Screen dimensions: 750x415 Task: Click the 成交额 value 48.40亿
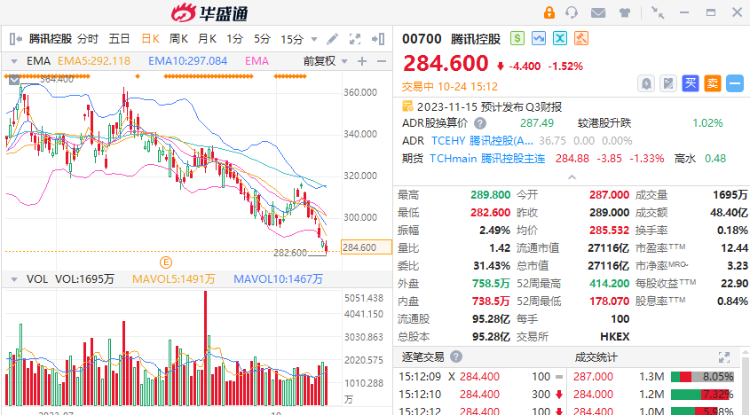point(729,212)
